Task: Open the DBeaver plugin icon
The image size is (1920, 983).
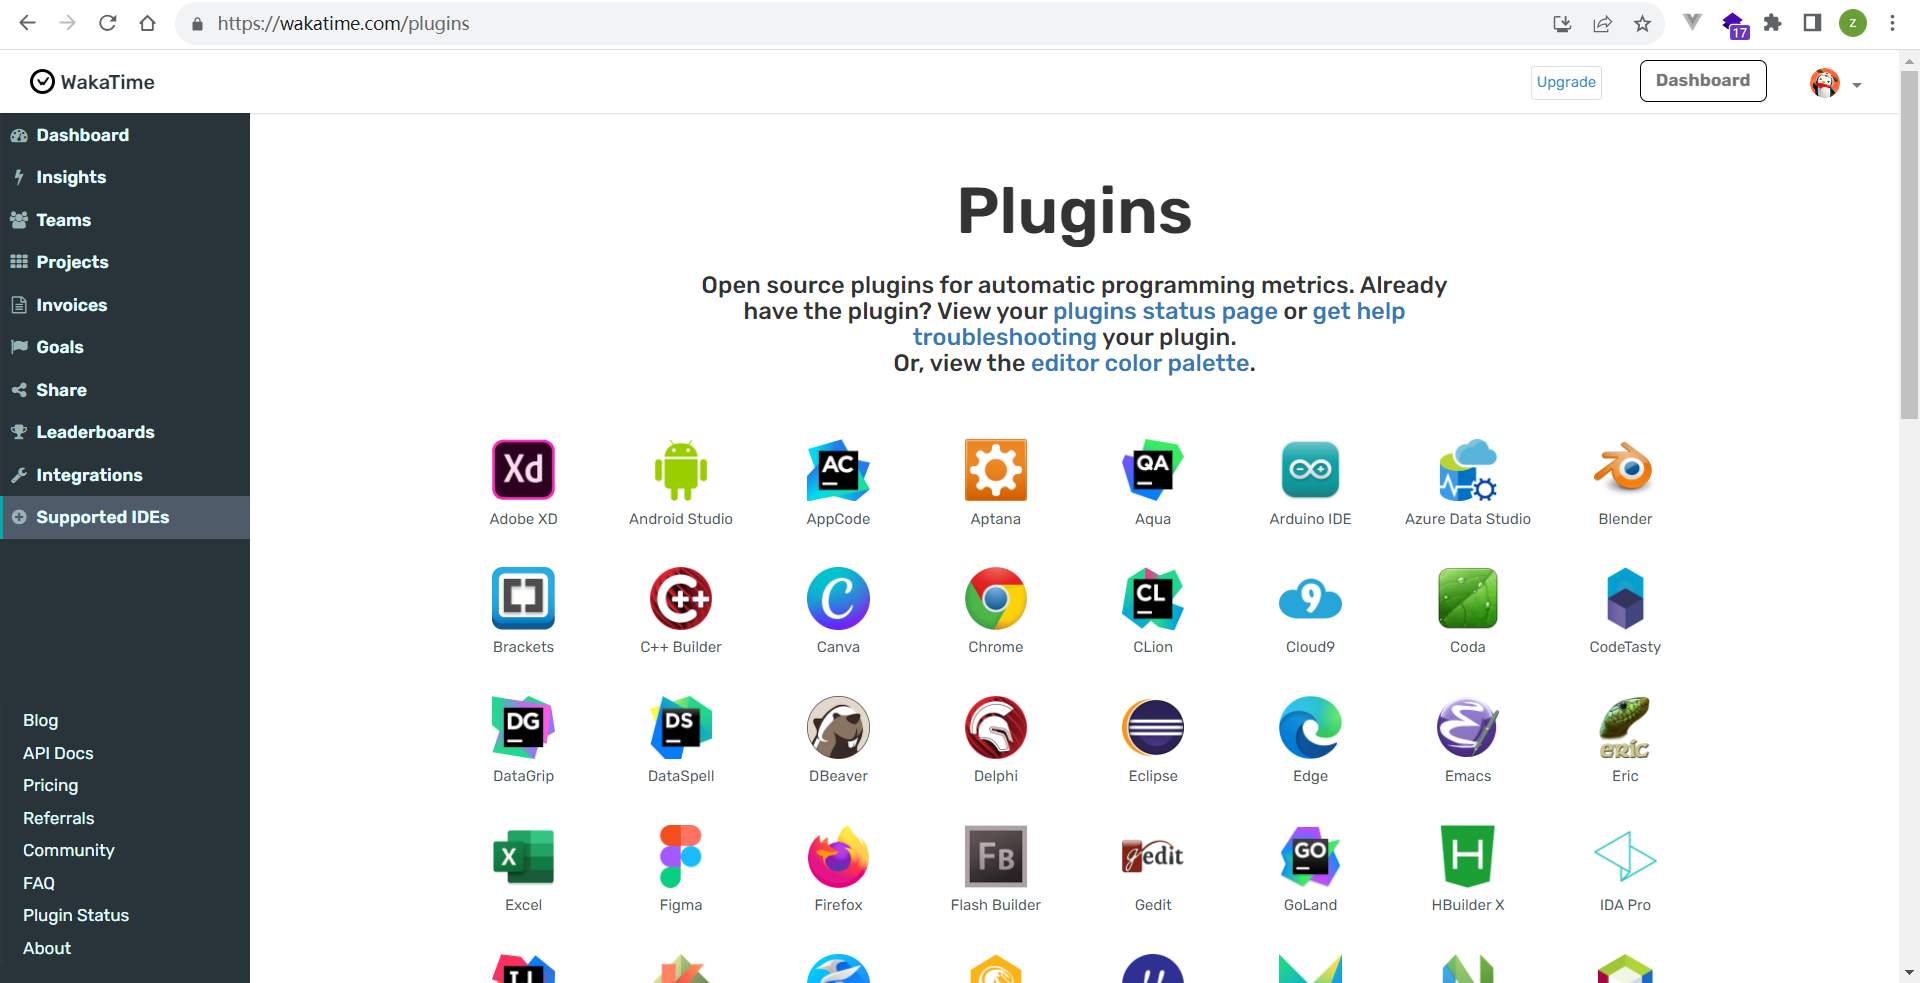Action: tap(838, 727)
